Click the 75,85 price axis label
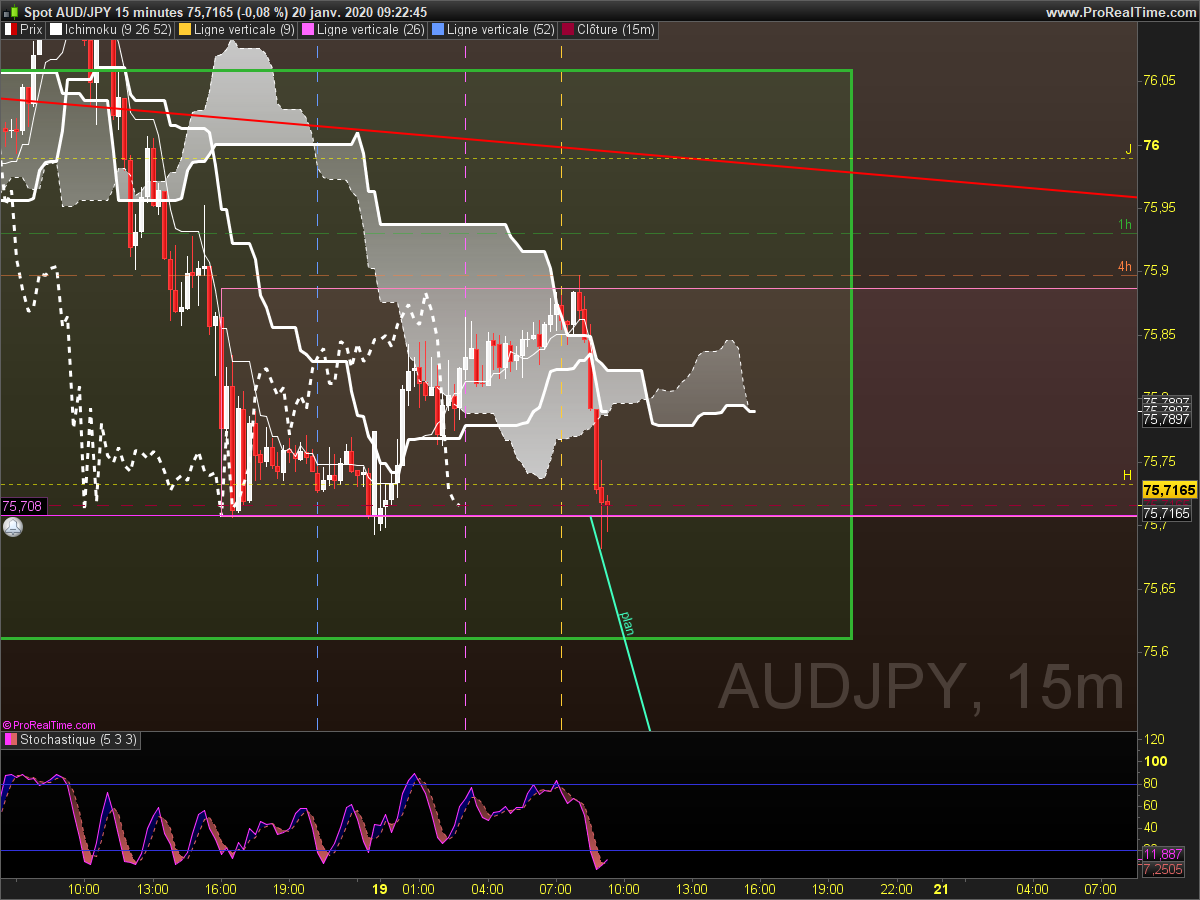This screenshot has width=1200, height=900. tap(1159, 334)
